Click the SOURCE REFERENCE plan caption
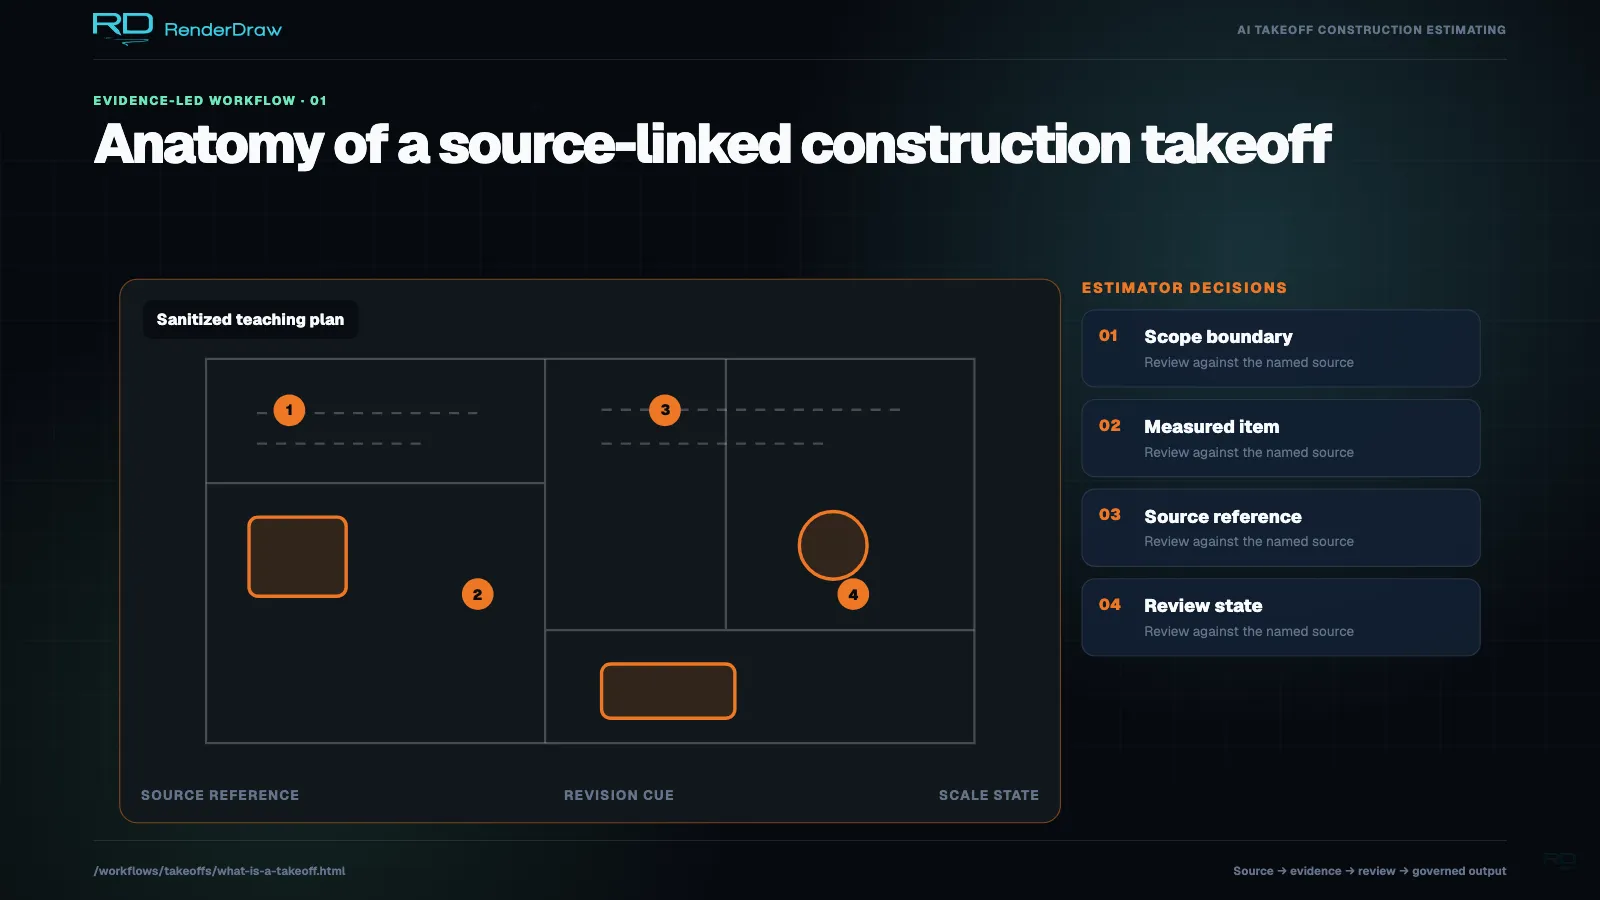The width and height of the screenshot is (1600, 900). pyautogui.click(x=220, y=795)
